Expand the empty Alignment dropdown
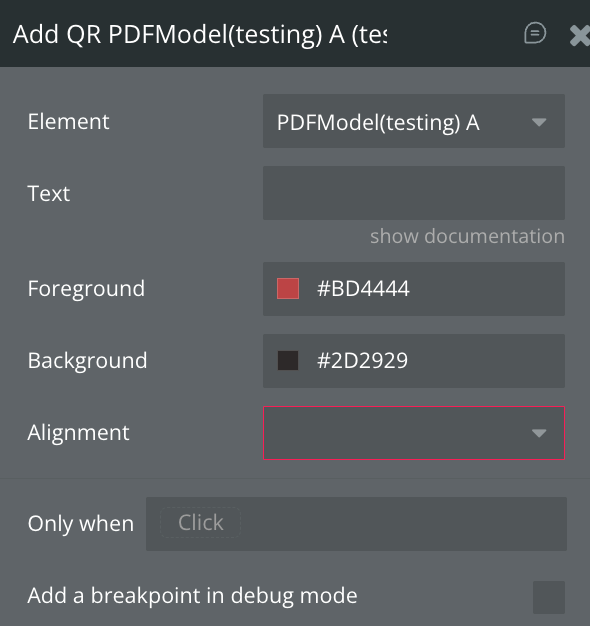The height and width of the screenshot is (626, 590). pyautogui.click(x=414, y=433)
